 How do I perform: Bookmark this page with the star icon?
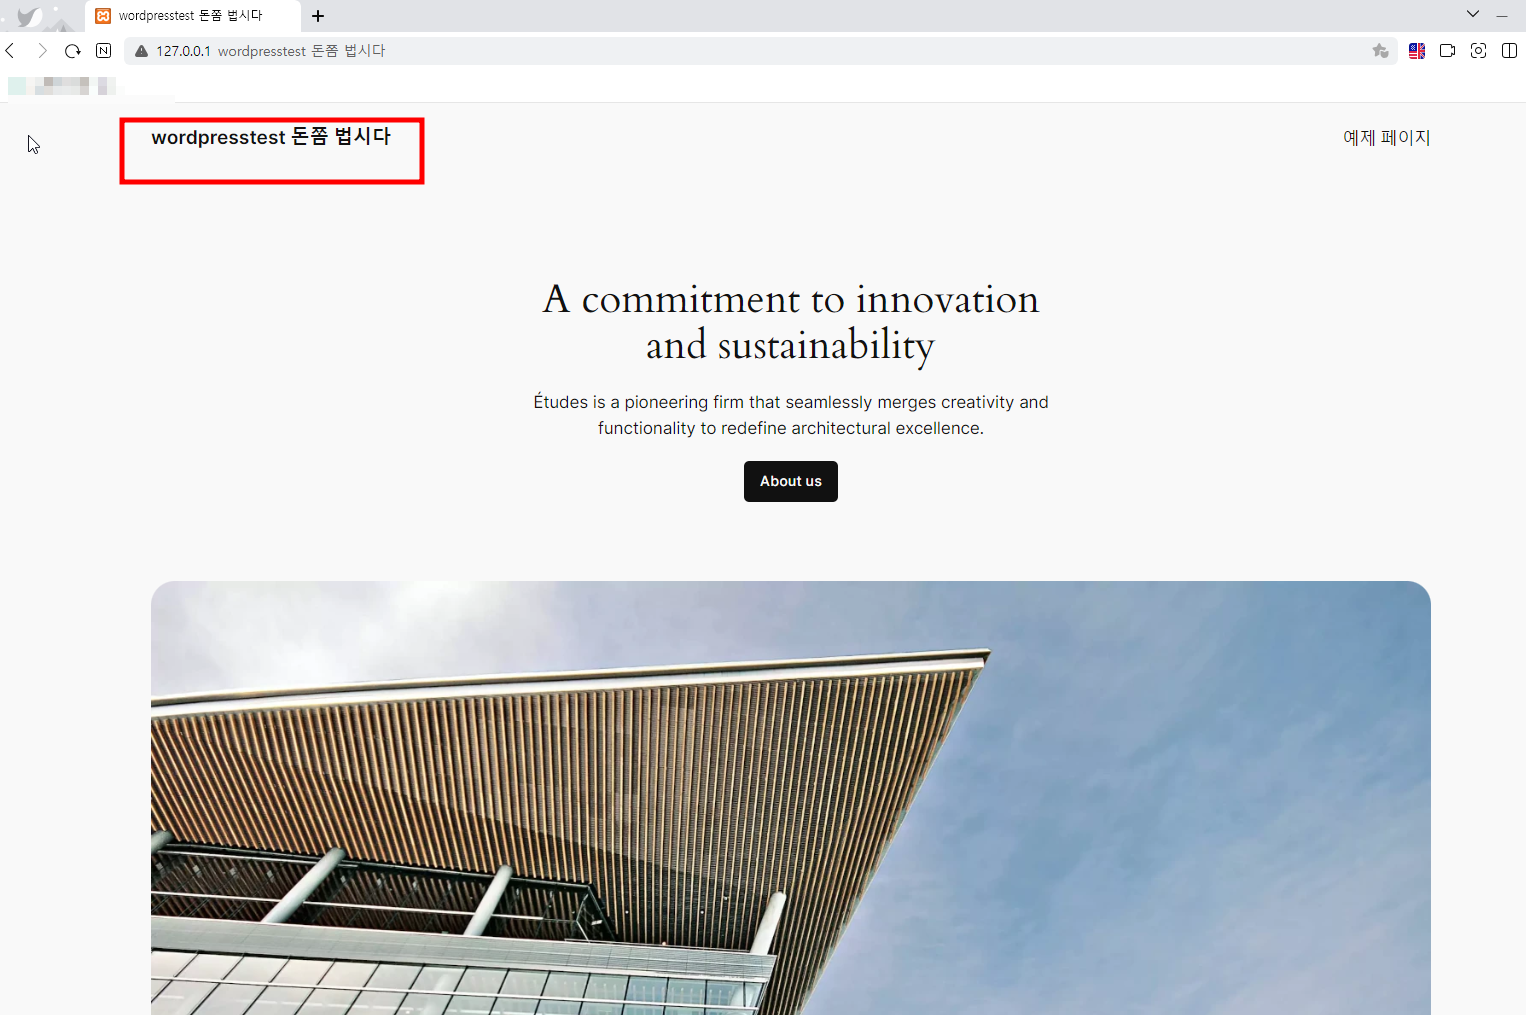tap(1380, 51)
